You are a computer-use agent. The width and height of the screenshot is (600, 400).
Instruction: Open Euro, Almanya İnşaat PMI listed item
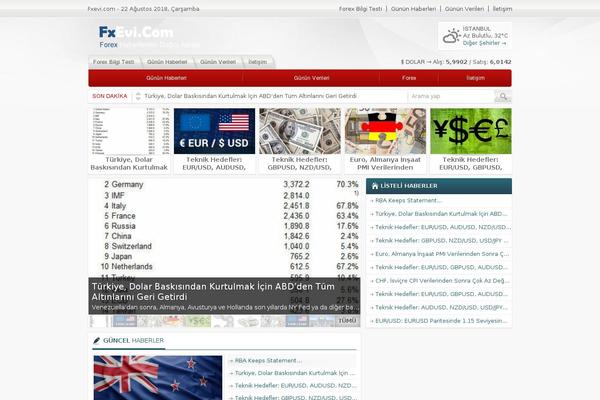pyautogui.click(x=440, y=254)
